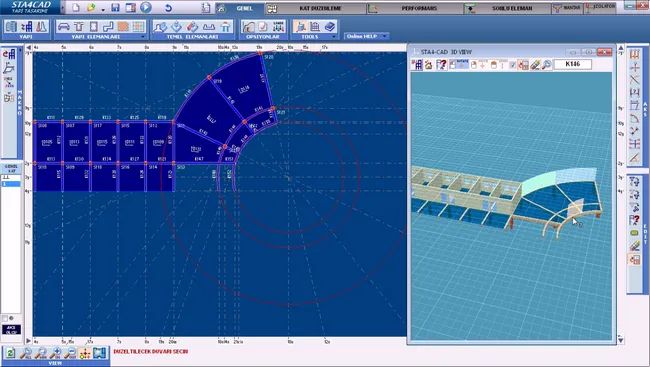The image size is (650, 367).
Task: Click the magnifier icon in 3D VIEW toolbar
Action: (x=547, y=64)
